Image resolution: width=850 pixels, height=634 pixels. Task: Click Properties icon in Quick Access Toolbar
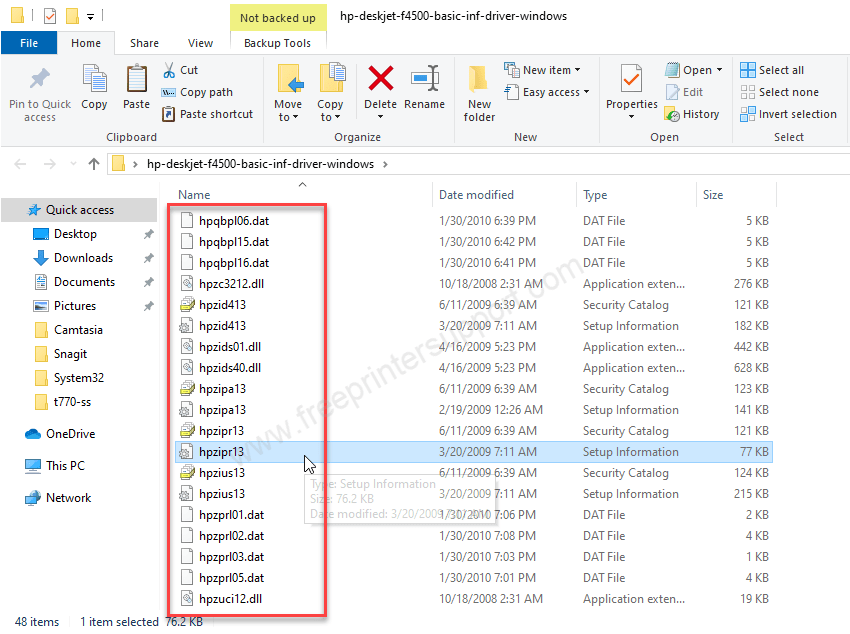[49, 16]
